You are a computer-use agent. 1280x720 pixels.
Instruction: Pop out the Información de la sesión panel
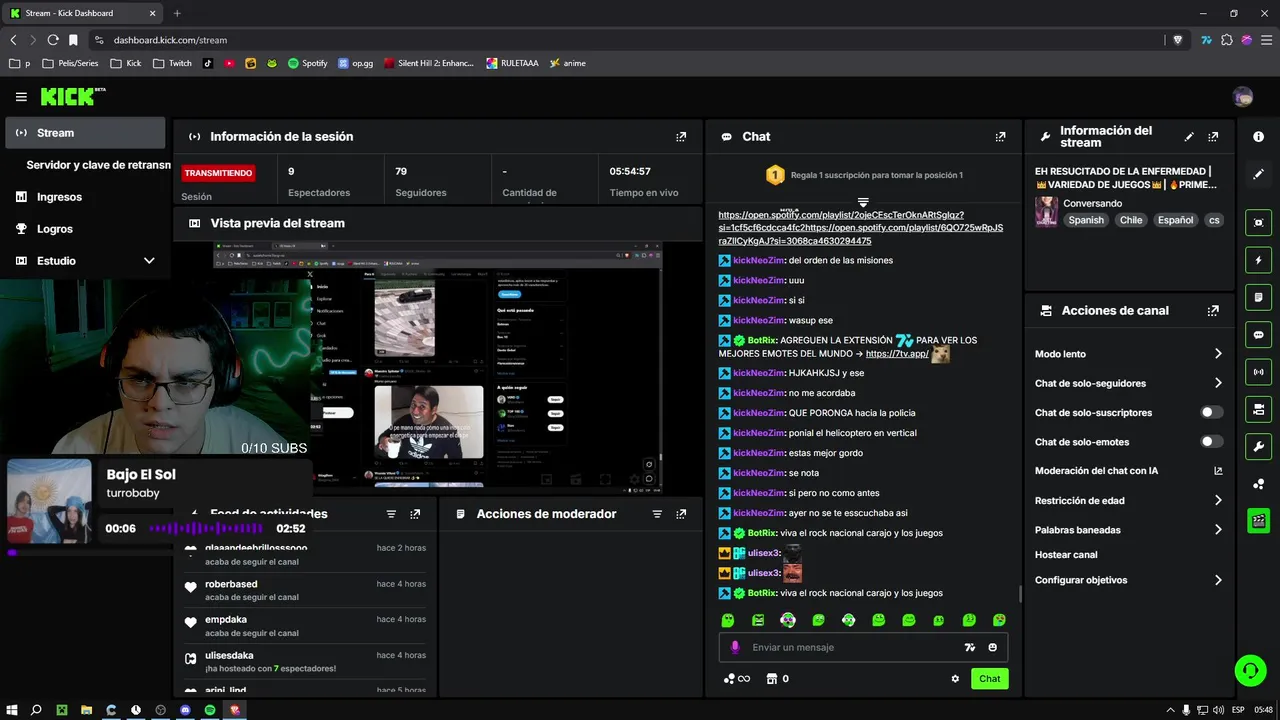point(681,137)
